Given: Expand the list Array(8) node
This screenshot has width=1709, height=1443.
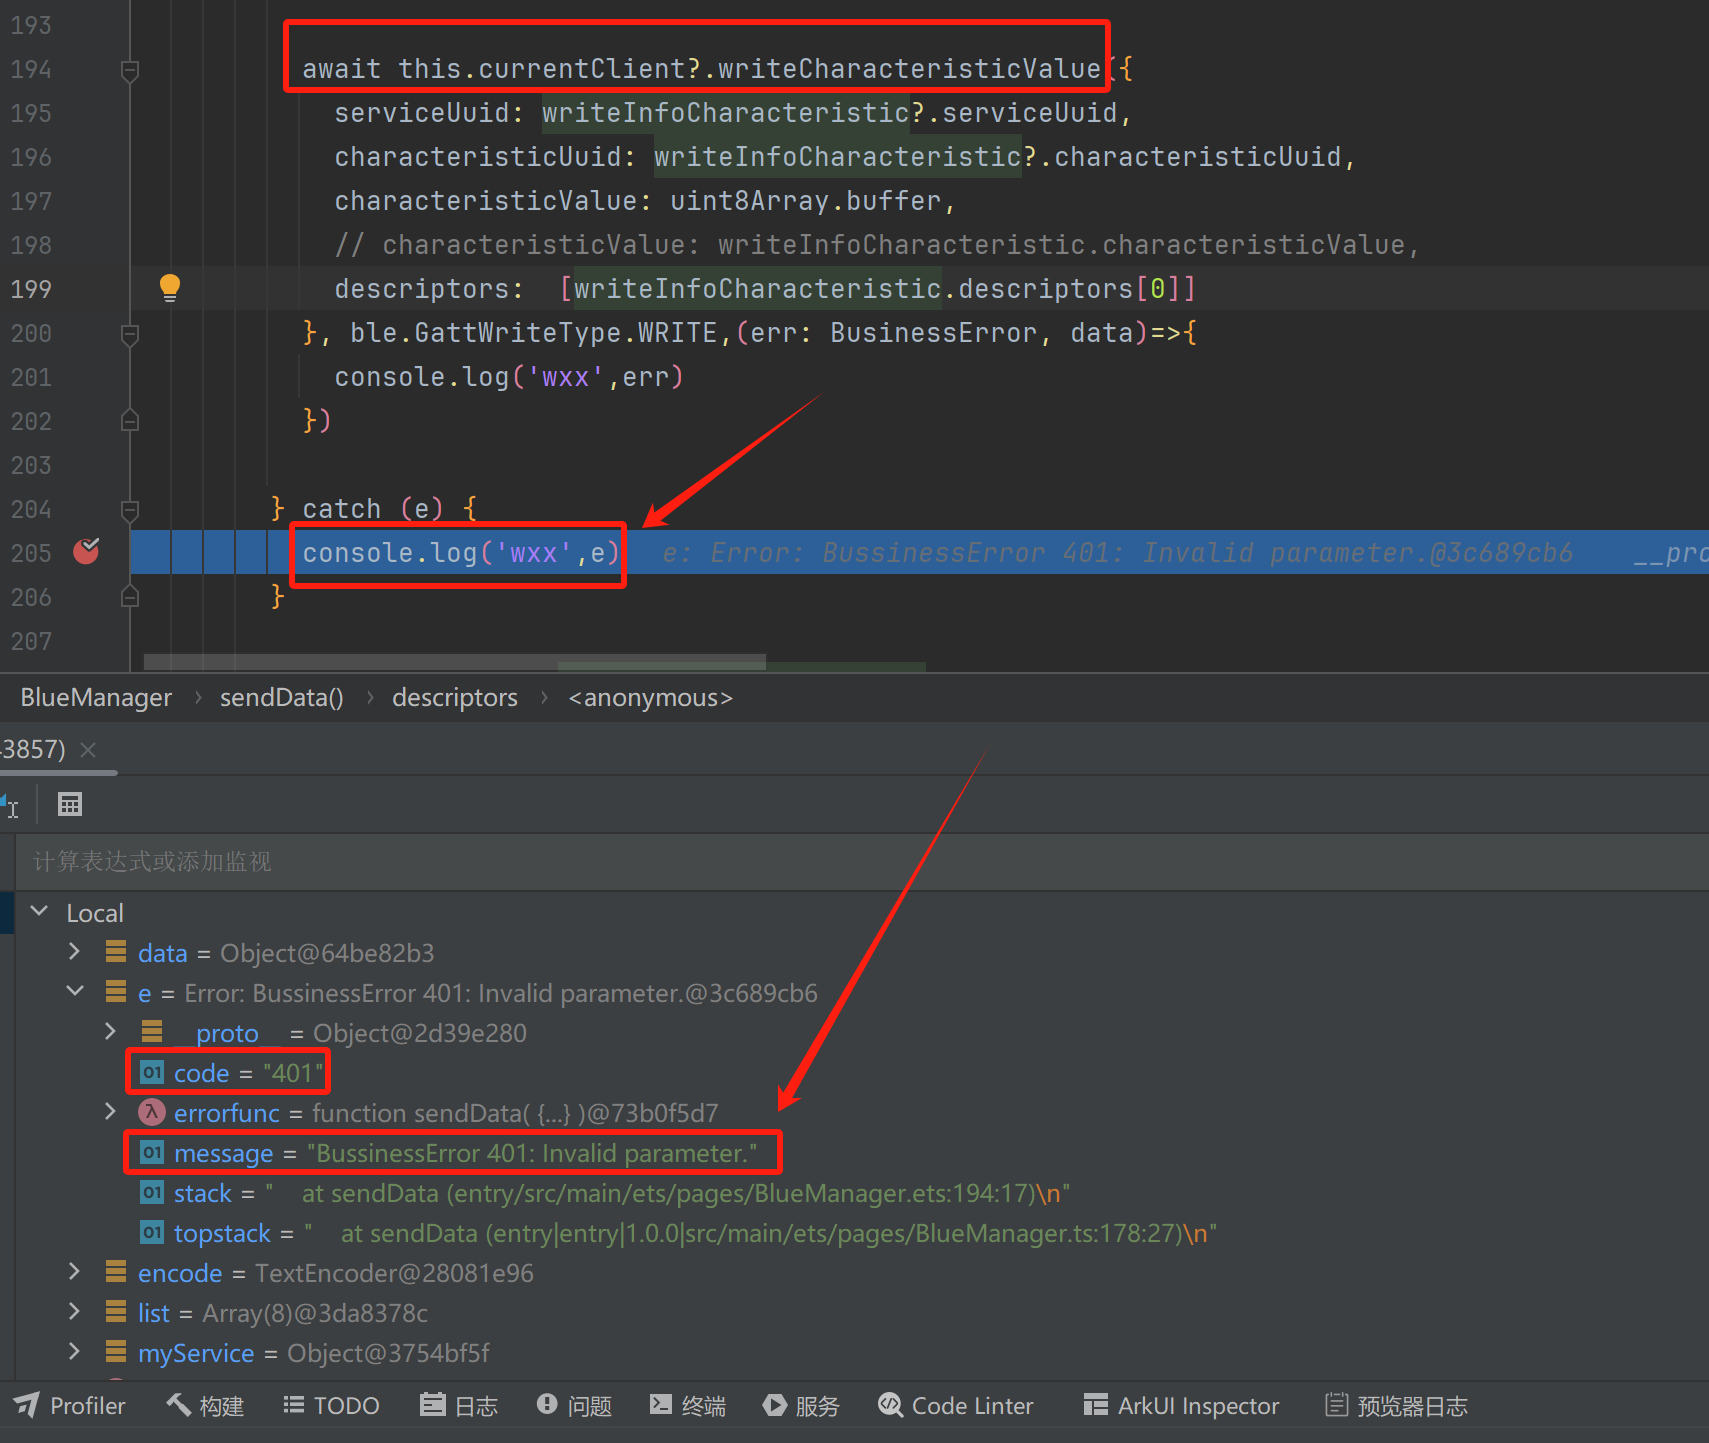Looking at the screenshot, I should point(74,1311).
